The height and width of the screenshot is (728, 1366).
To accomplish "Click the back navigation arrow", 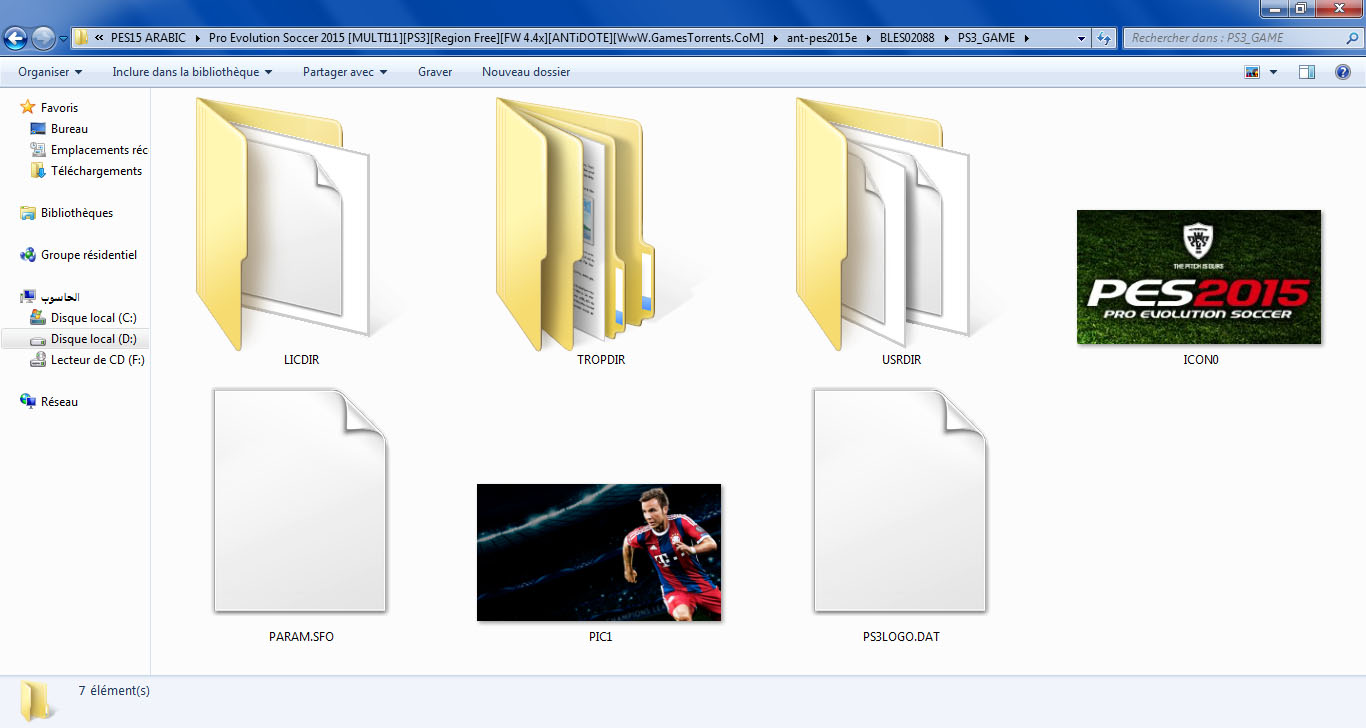I will pos(16,39).
